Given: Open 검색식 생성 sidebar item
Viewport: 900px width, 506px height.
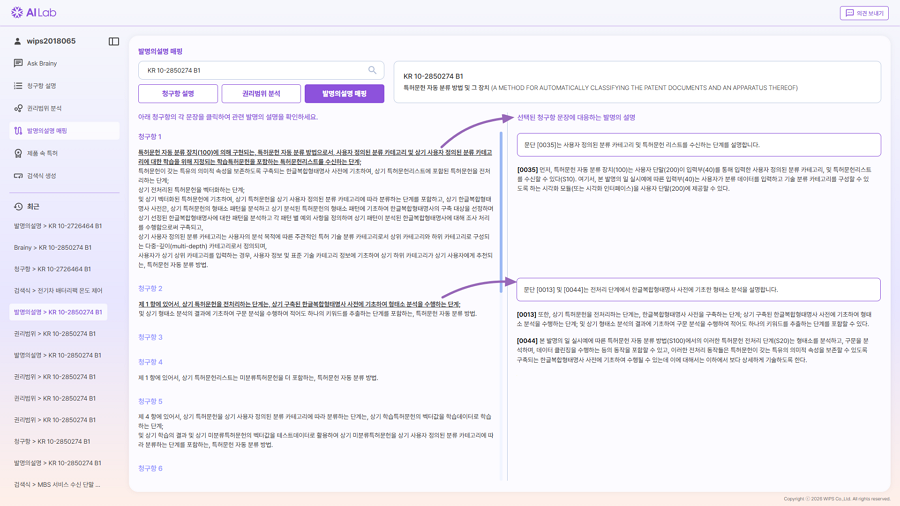Looking at the screenshot, I should click(42, 176).
